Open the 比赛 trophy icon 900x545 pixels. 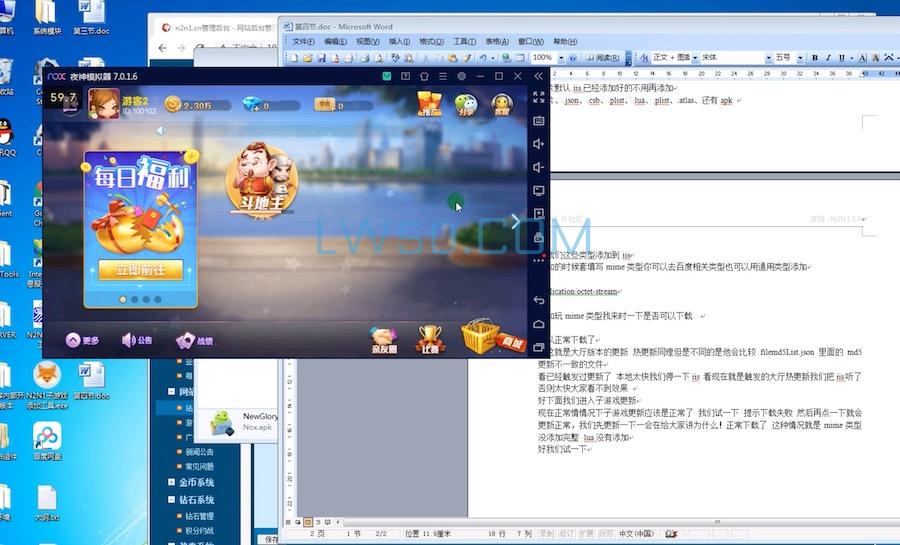(430, 339)
